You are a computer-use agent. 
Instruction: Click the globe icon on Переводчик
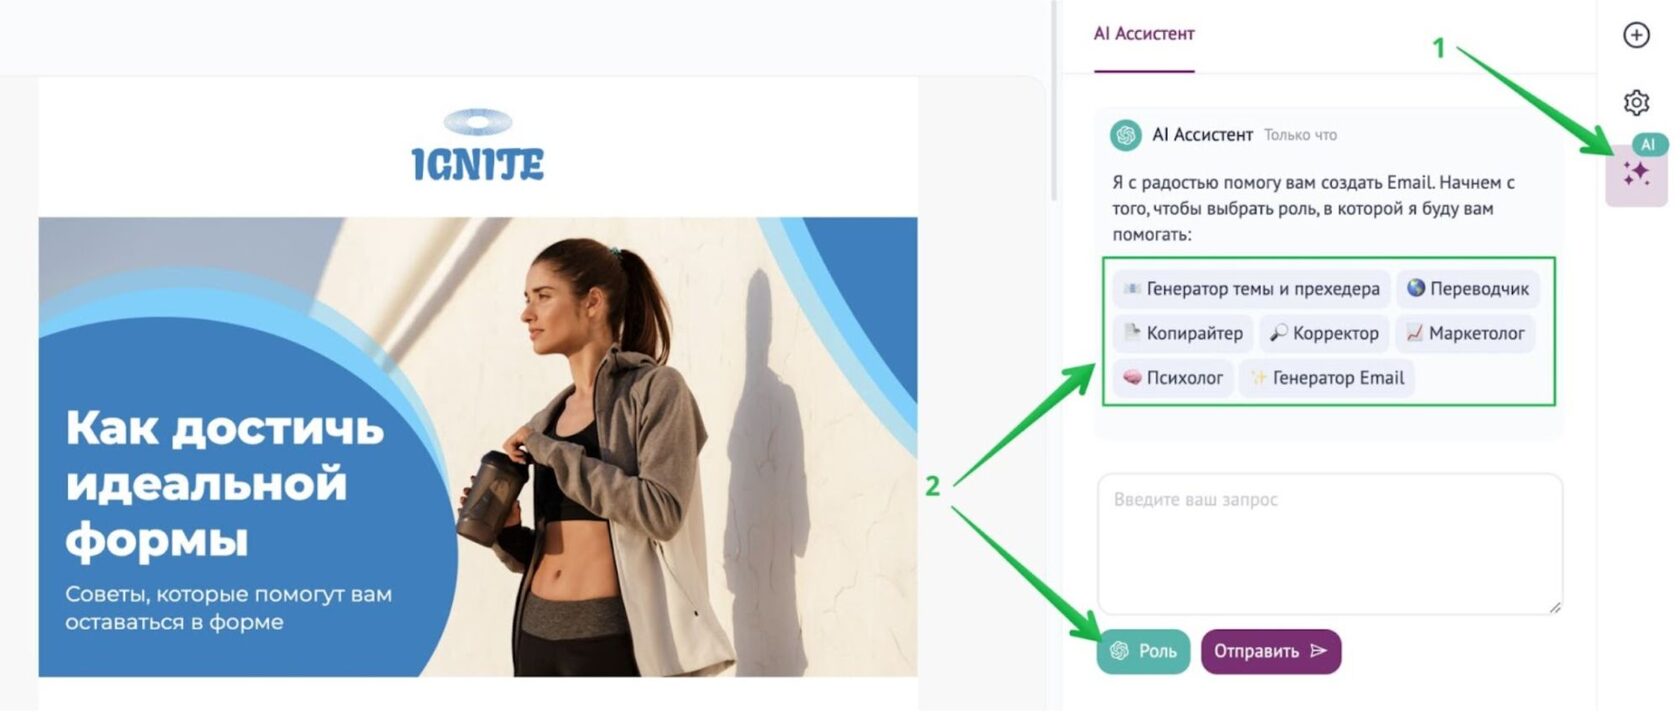[x=1416, y=288]
